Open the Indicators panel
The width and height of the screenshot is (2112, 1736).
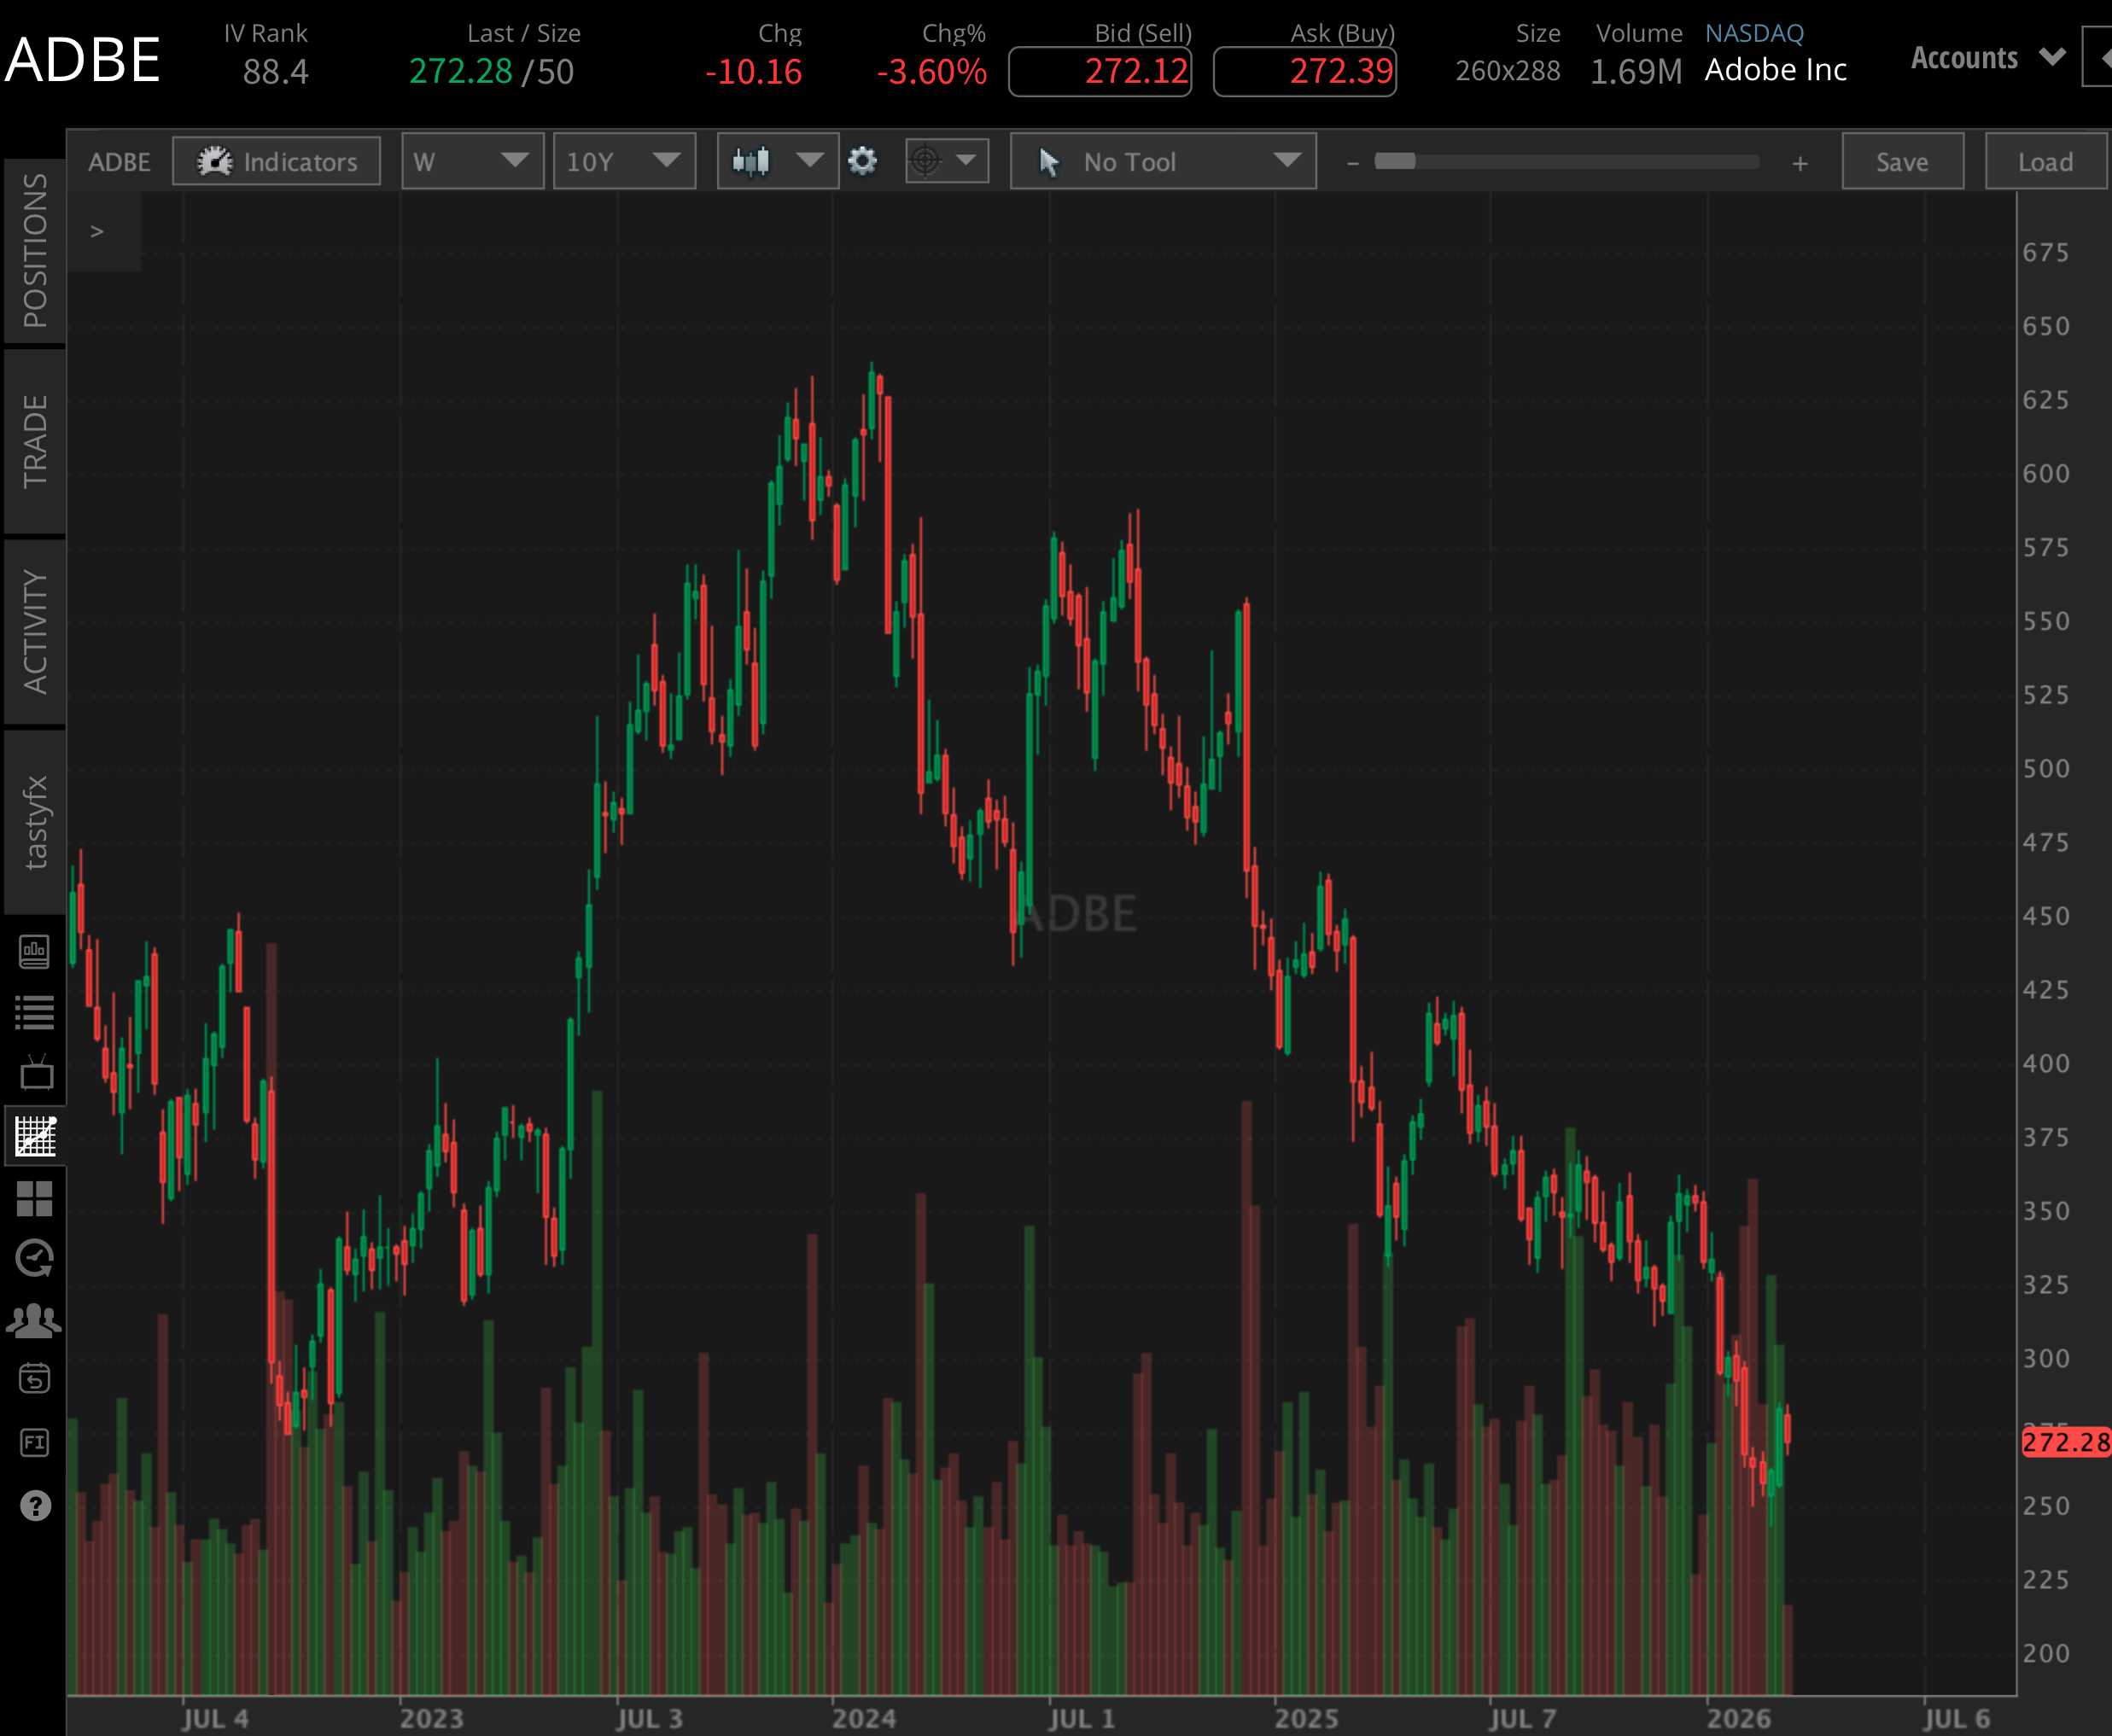(x=276, y=161)
